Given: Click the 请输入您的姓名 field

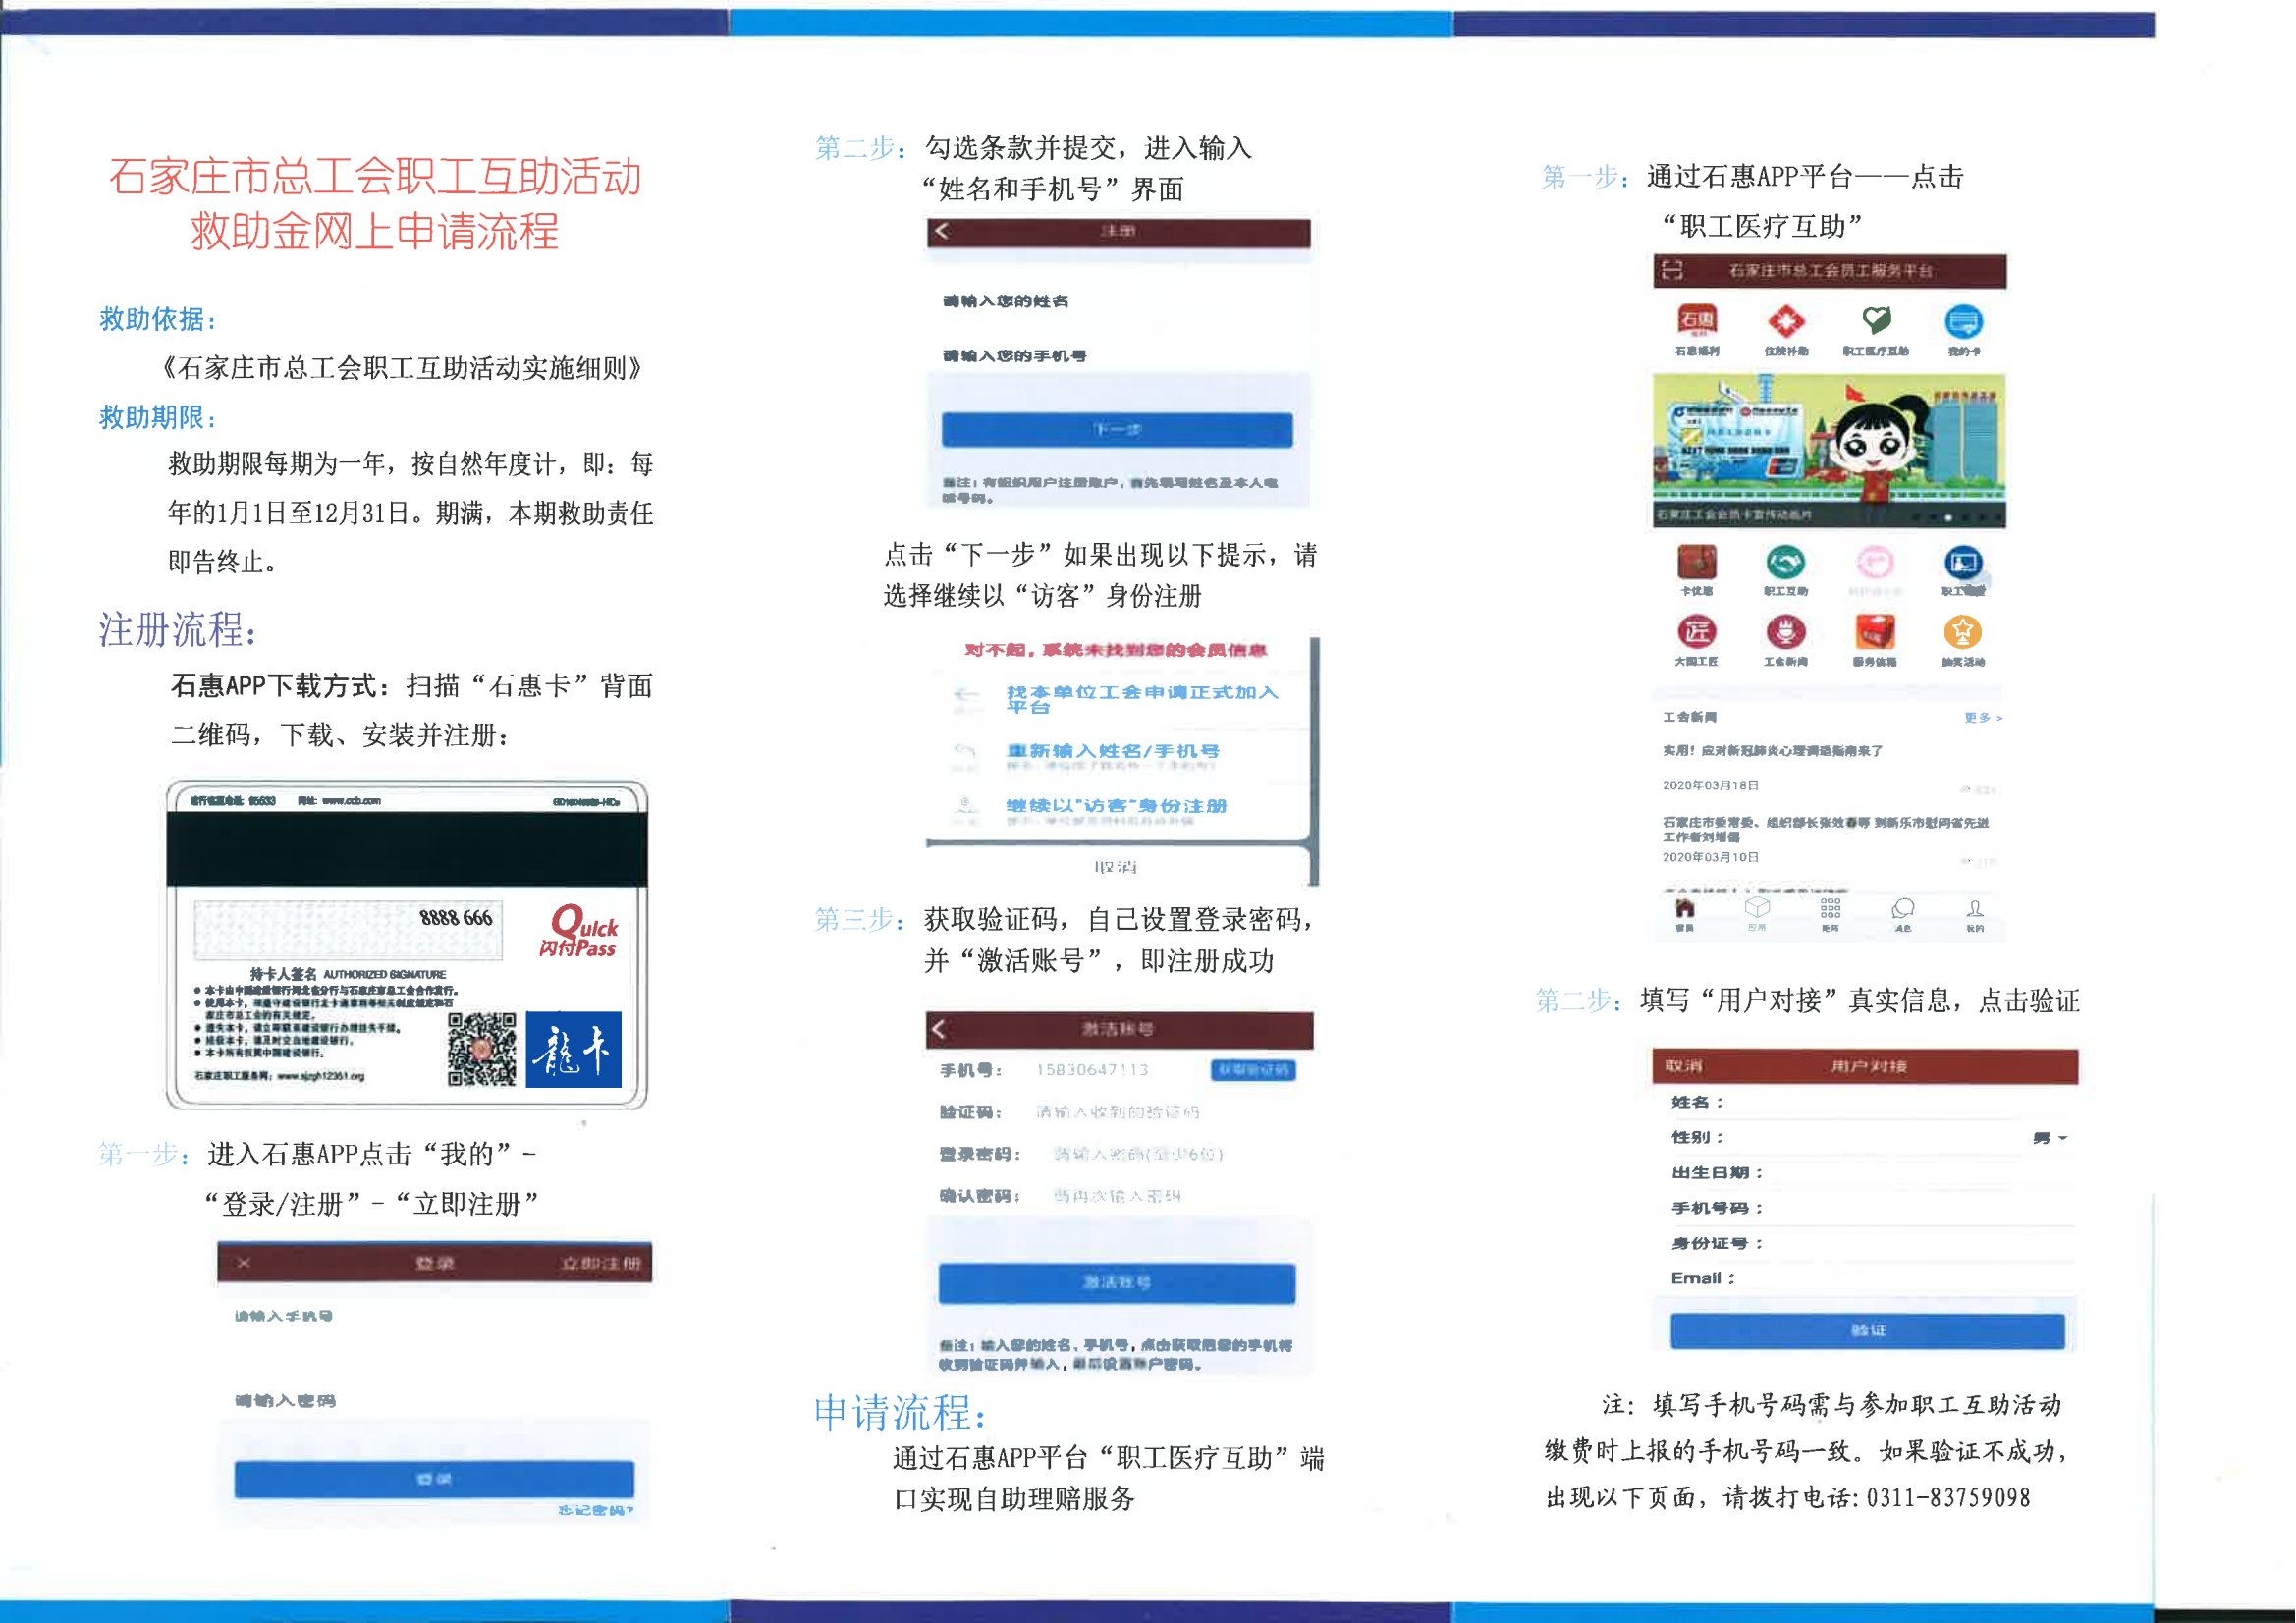Looking at the screenshot, I should (1117, 301).
